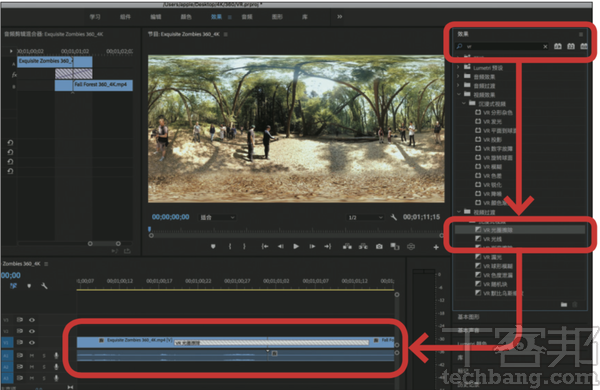600x390 pixels.
Task: Open the Button Editor plus icon
Action: click(436, 247)
